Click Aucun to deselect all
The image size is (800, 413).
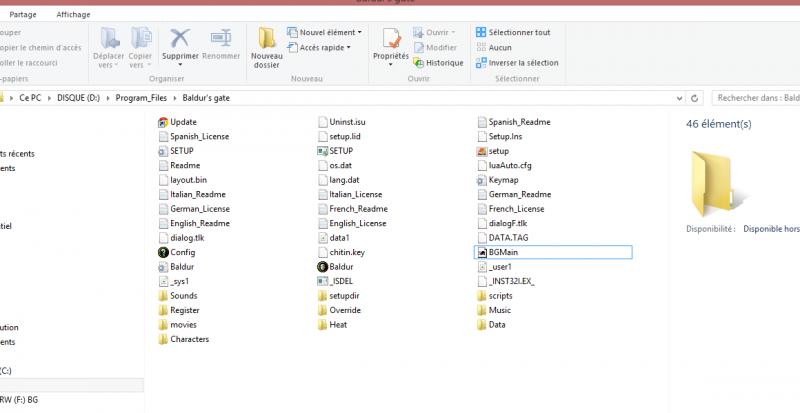point(493,47)
